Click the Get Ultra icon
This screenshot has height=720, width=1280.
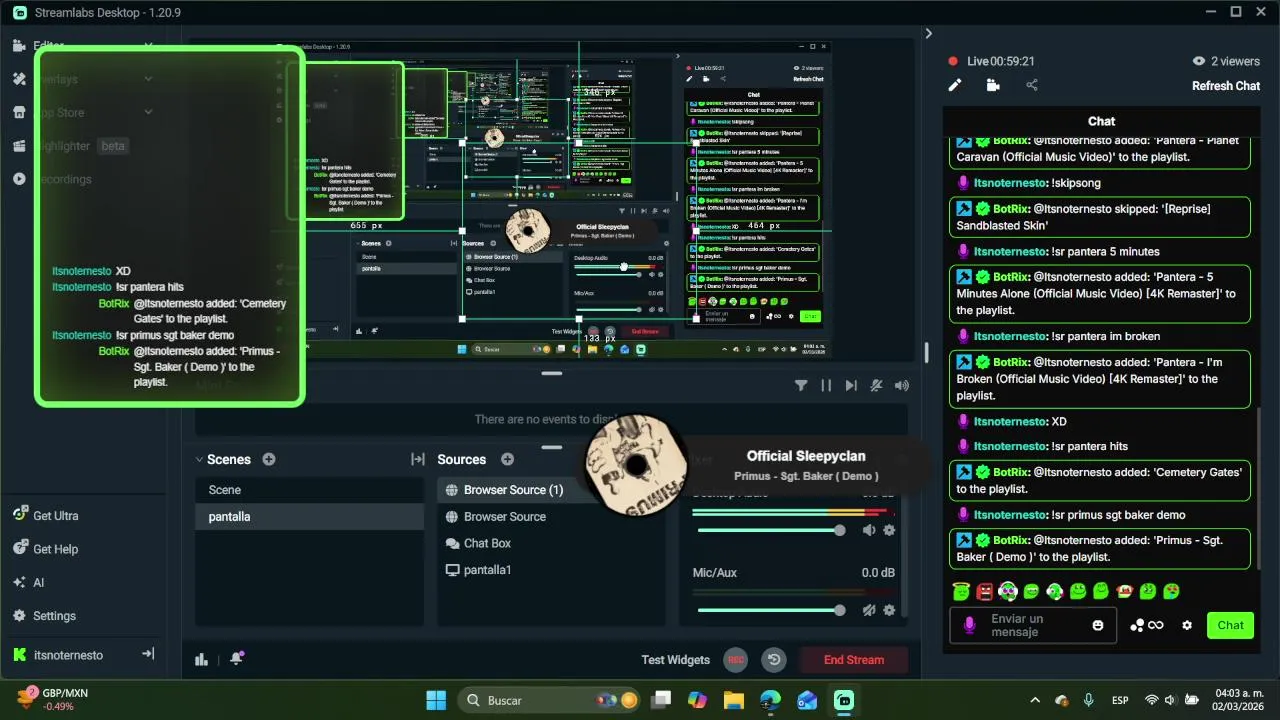click(20, 515)
